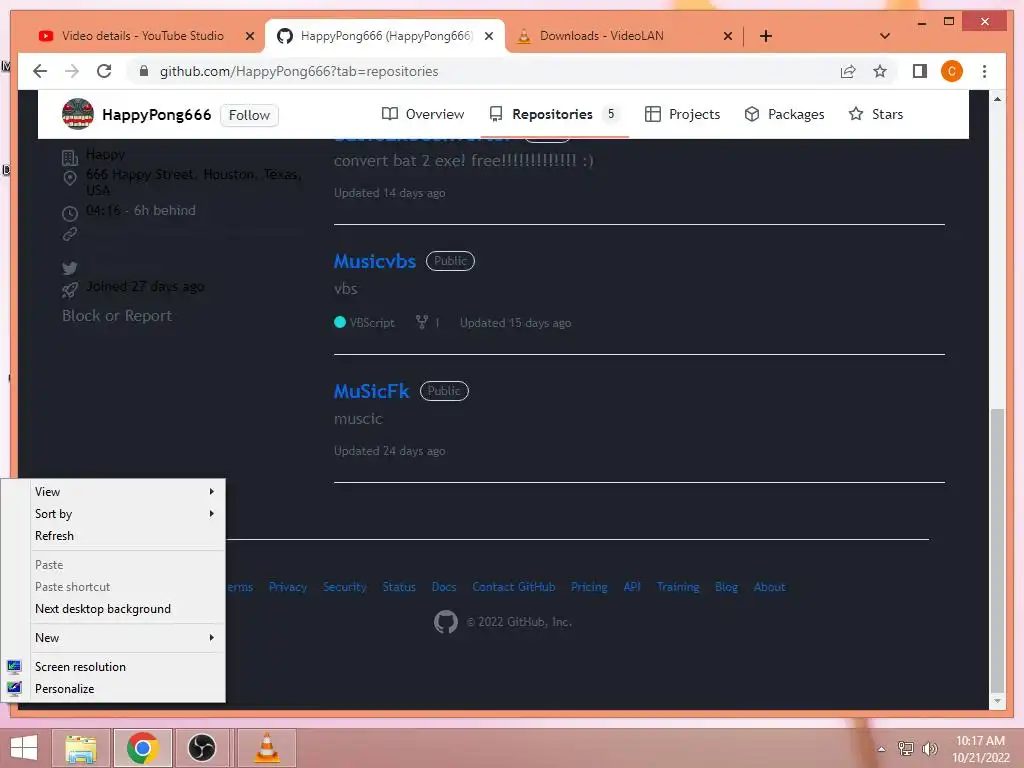The image size is (1024, 768).
Task: Open the Stars profile tab
Action: click(x=876, y=114)
